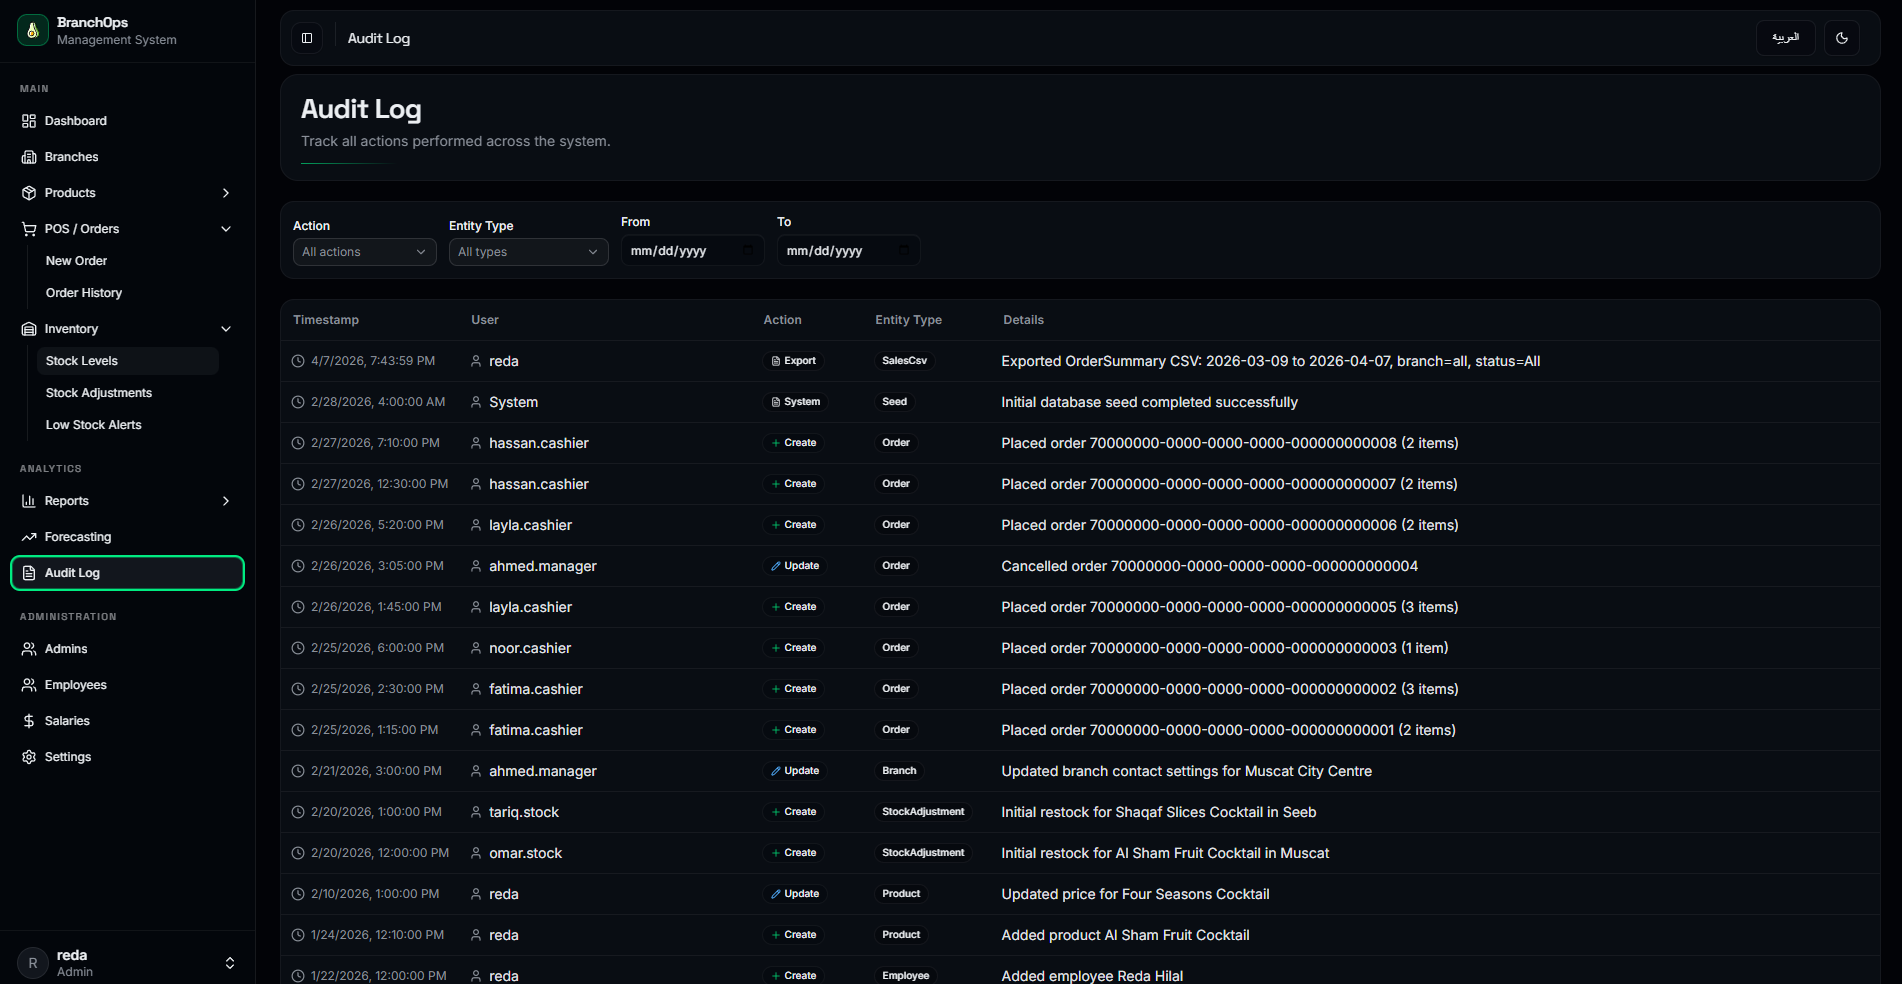Click timestamp 2/26/2026, 1:45:00 PM
Screen dimensions: 1902x984
tap(376, 607)
